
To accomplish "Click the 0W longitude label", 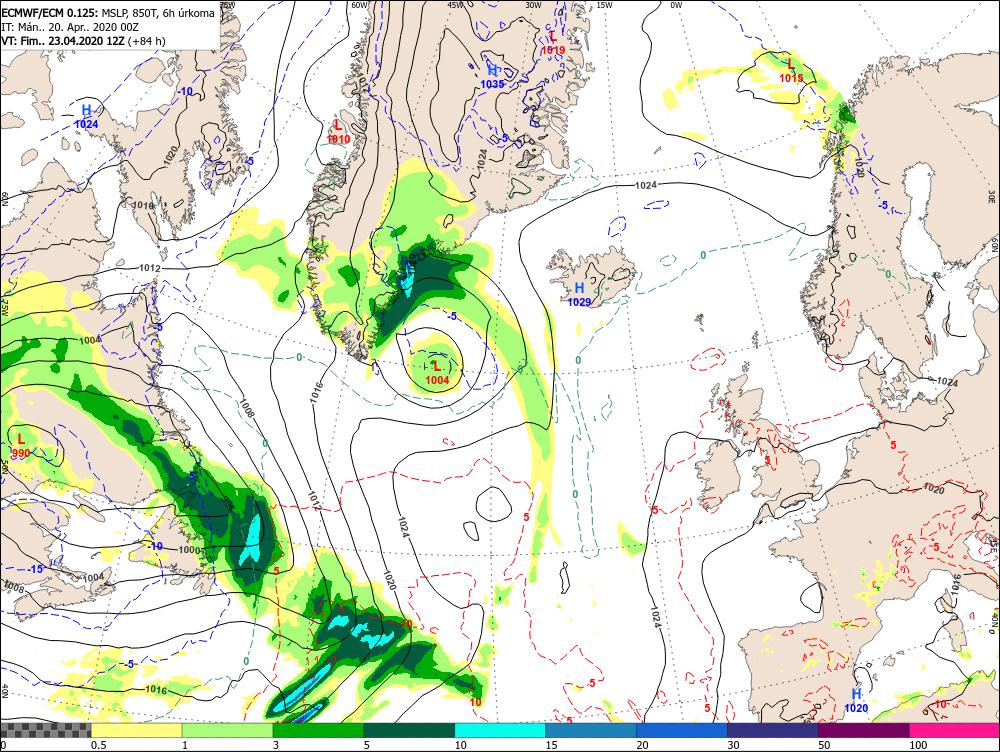I will (x=676, y=5).
